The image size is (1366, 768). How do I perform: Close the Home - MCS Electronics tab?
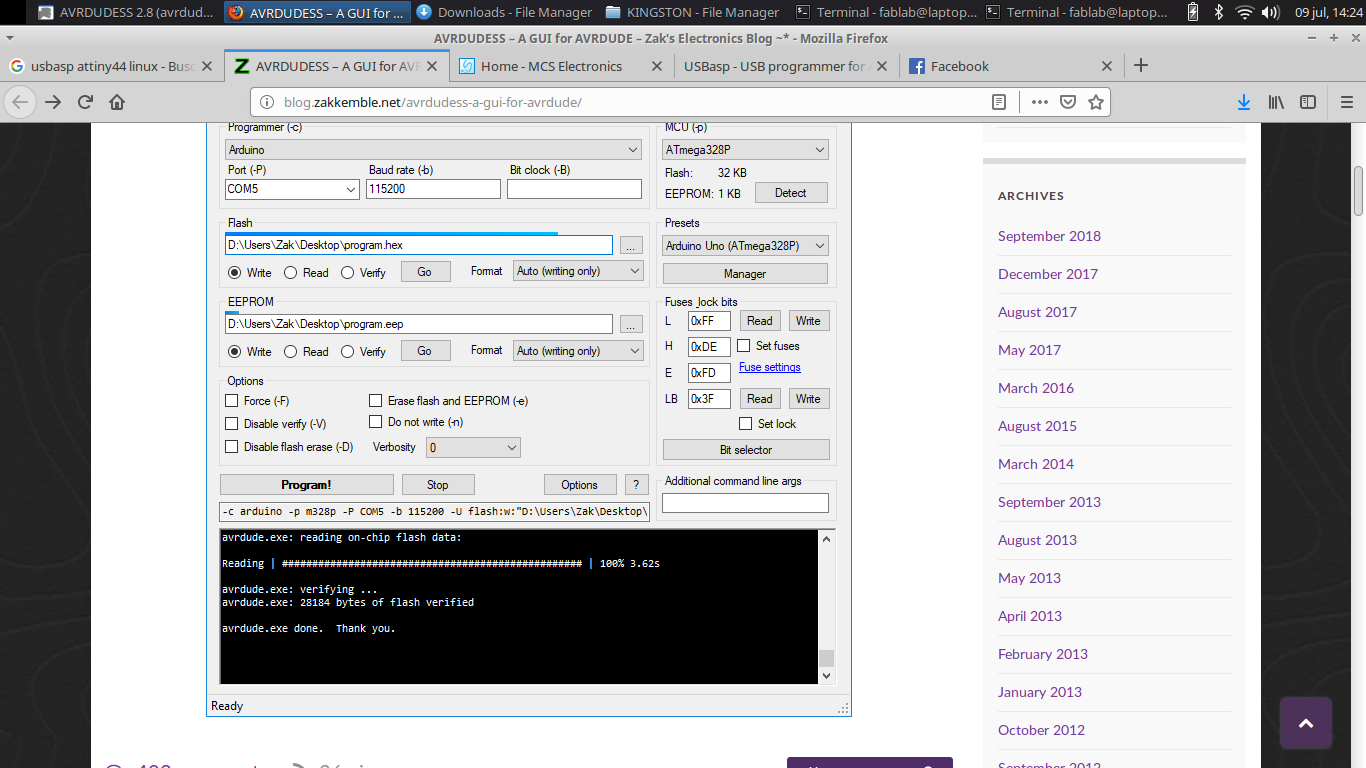click(657, 66)
